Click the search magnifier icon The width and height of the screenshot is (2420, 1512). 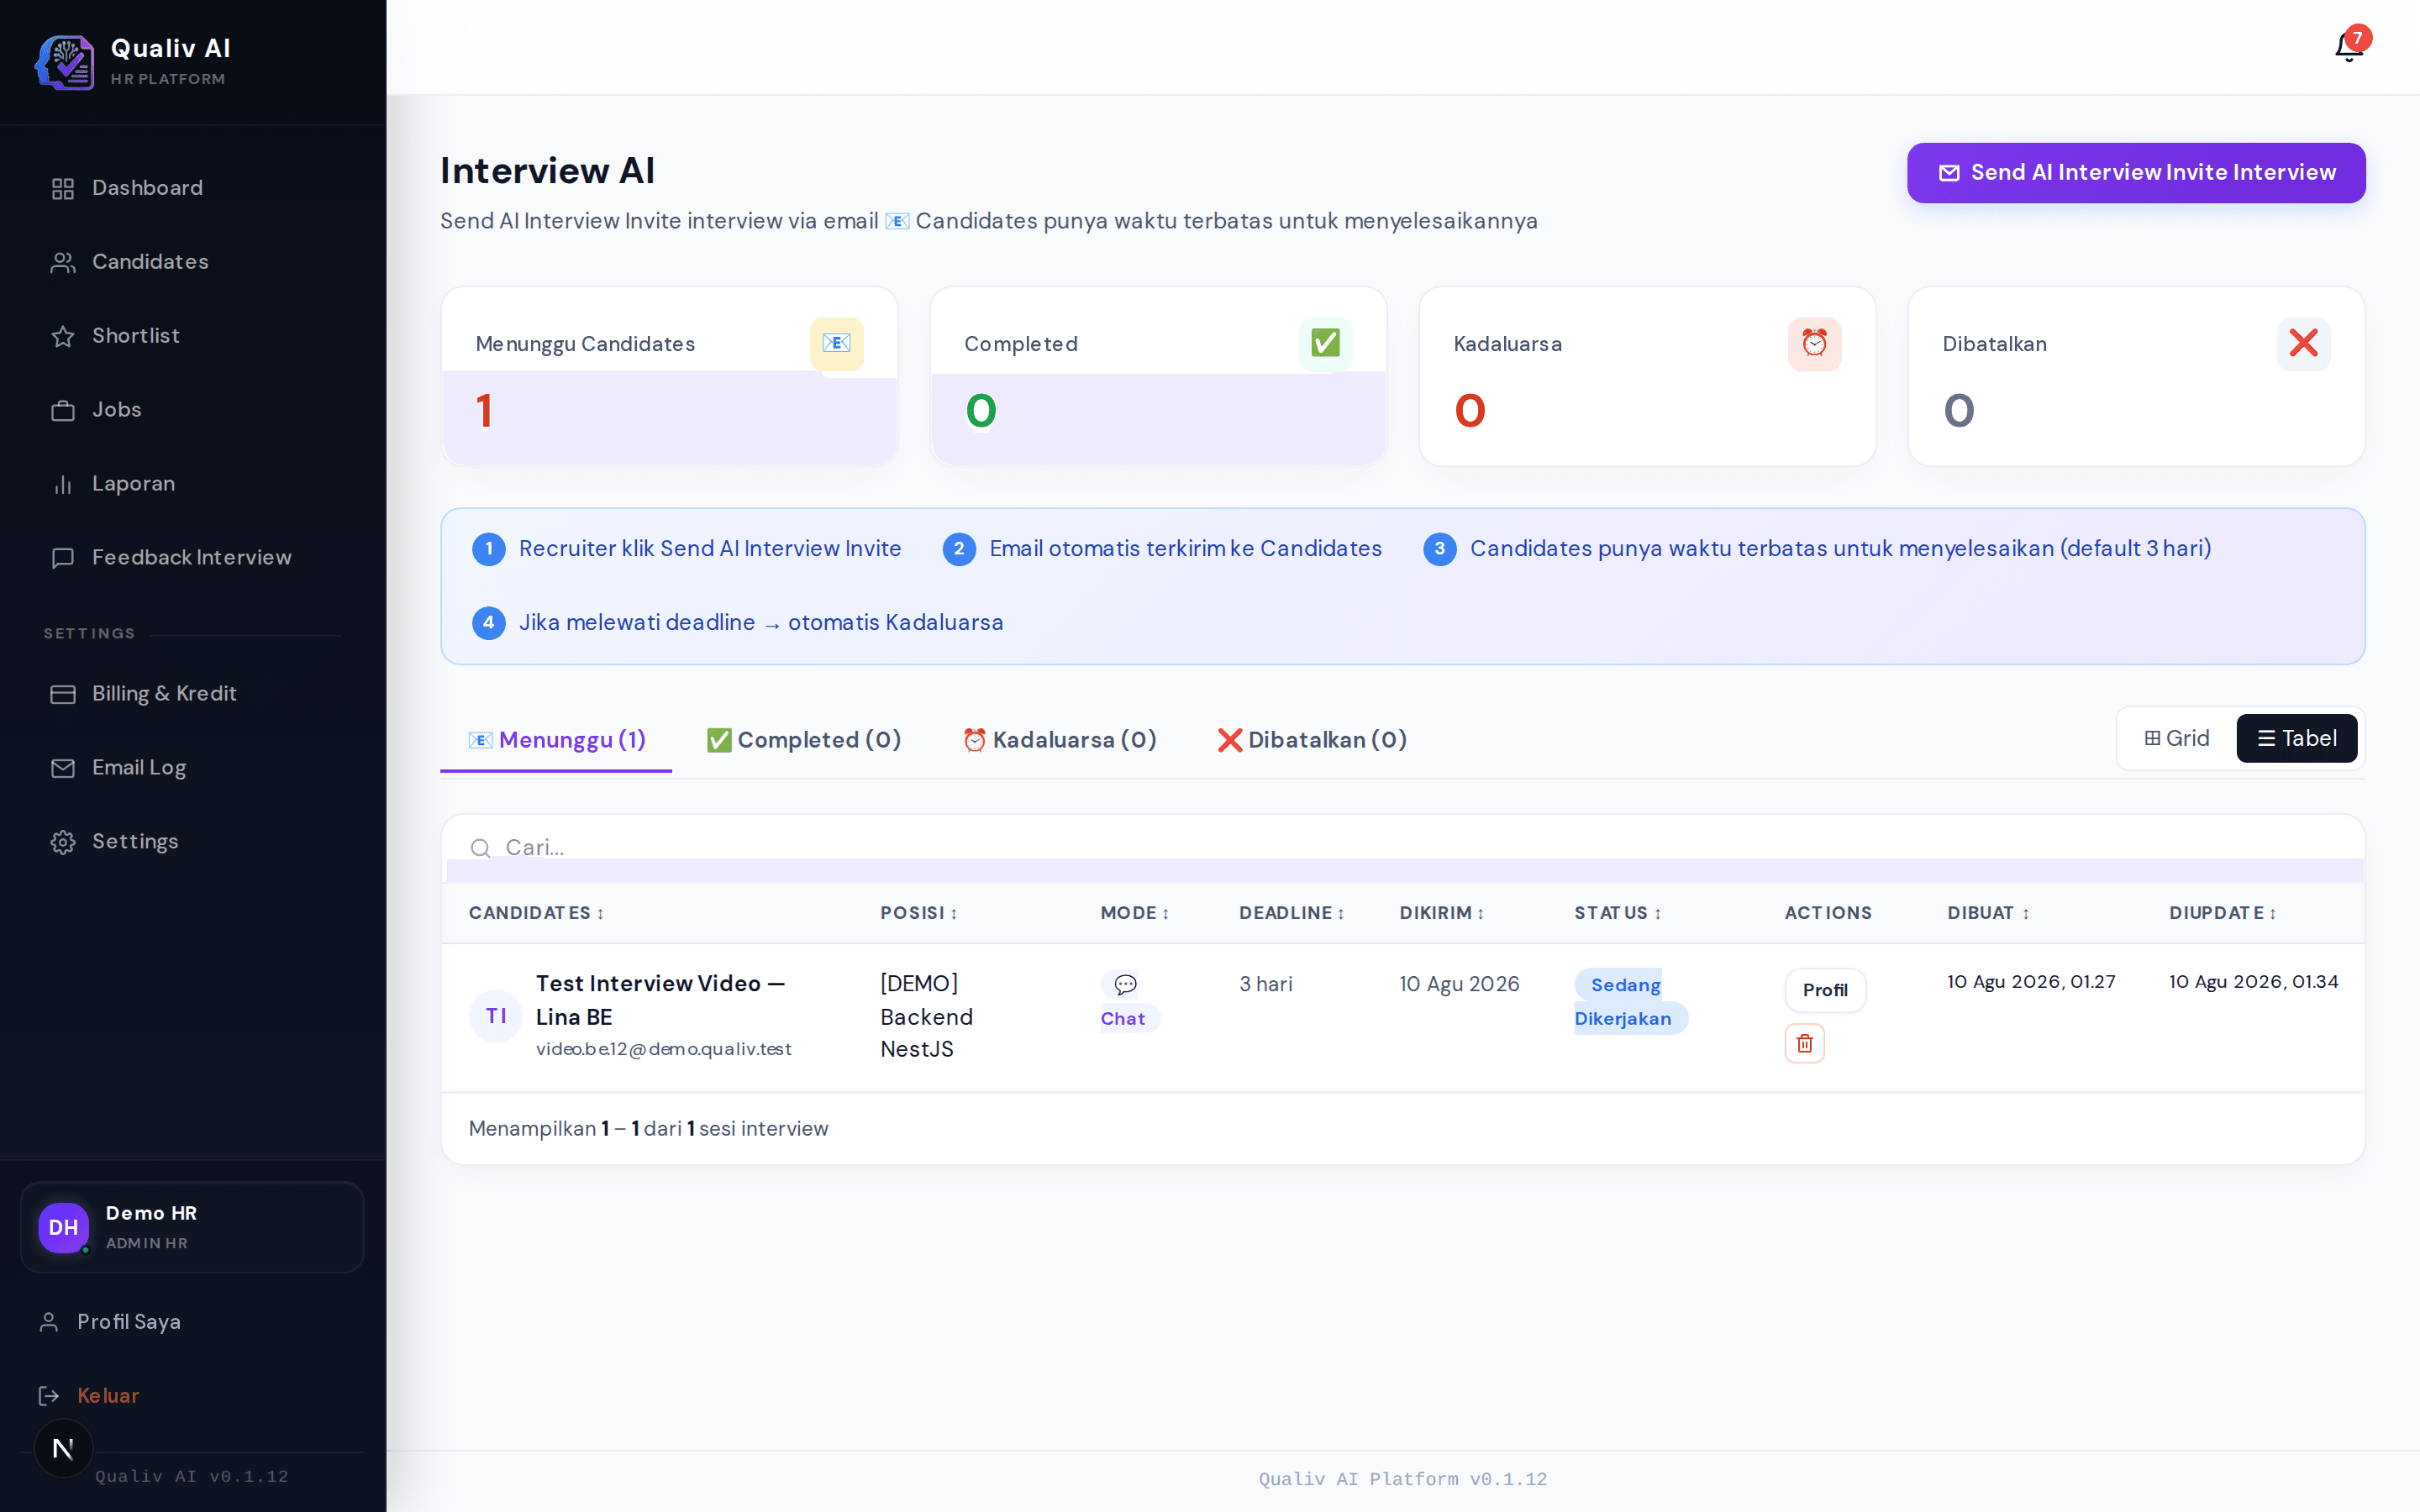click(480, 848)
